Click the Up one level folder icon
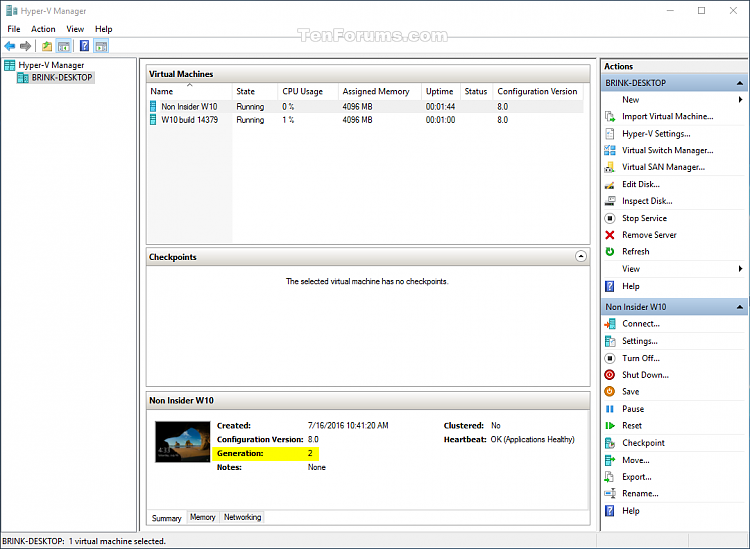 tap(47, 46)
